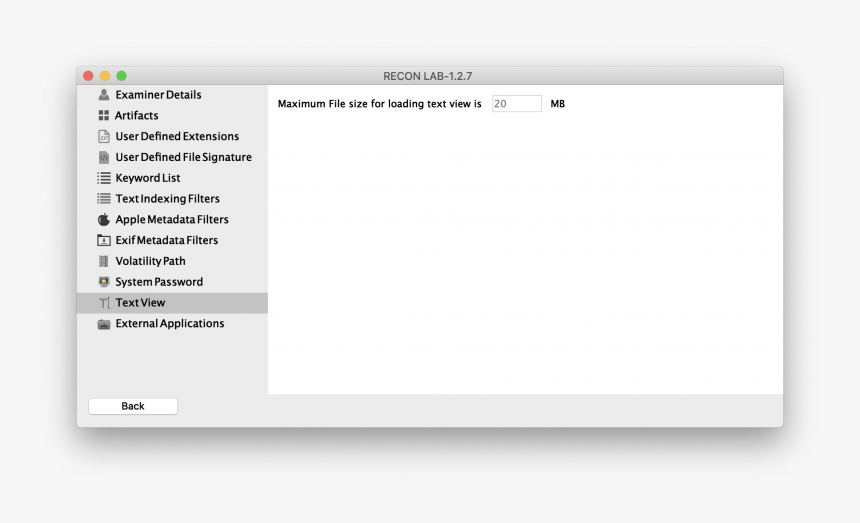This screenshot has width=860, height=523.
Task: Click the Back button
Action: 133,406
